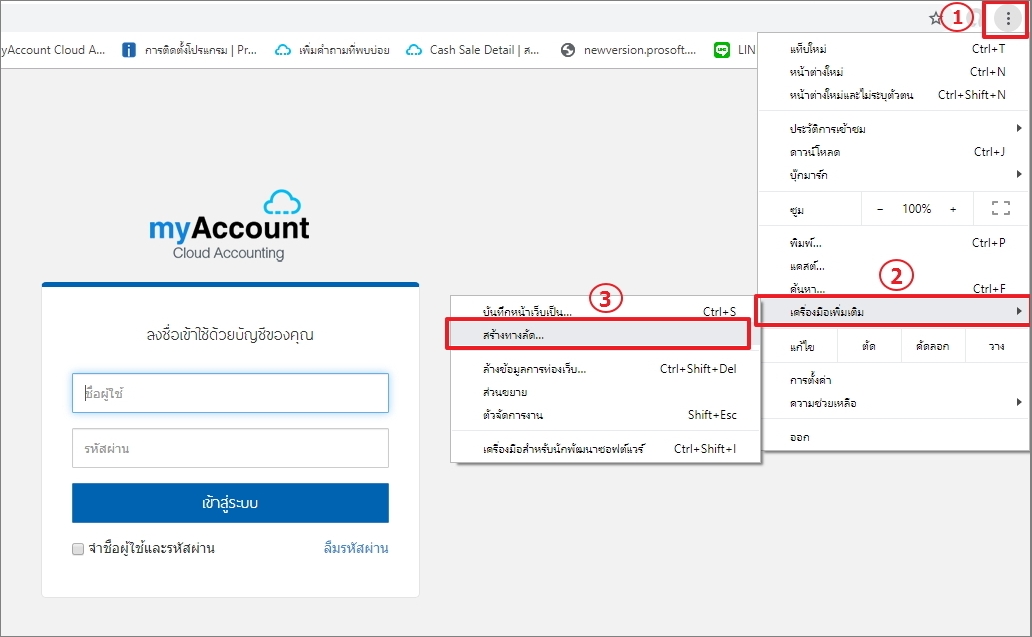This screenshot has height=637, width=1032.
Task: Open Task manager (Shift+Esc) entry
Action: 606,415
